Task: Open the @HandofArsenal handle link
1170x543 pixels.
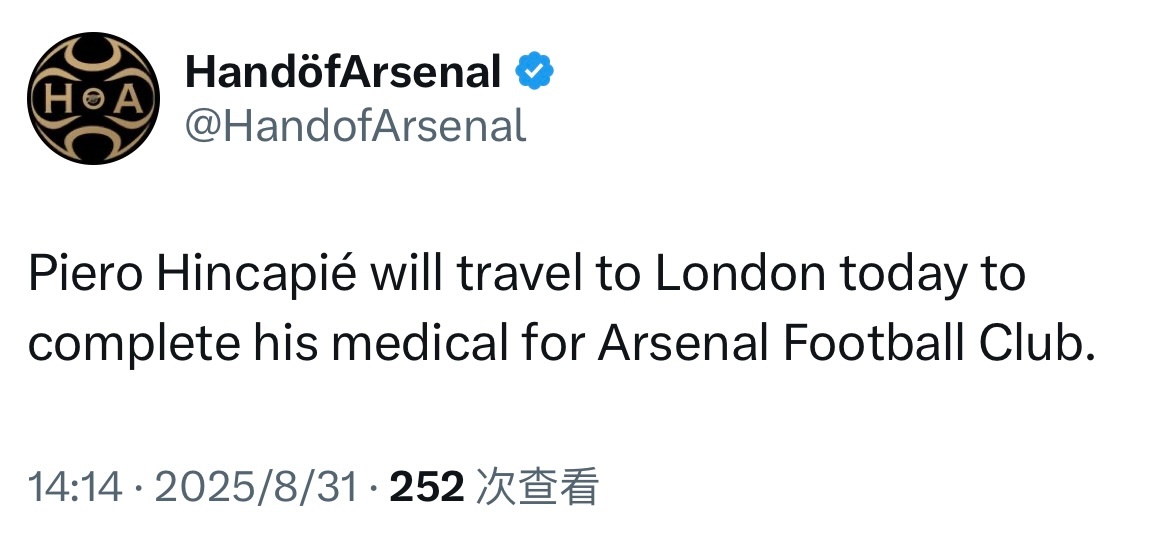Action: pos(355,126)
